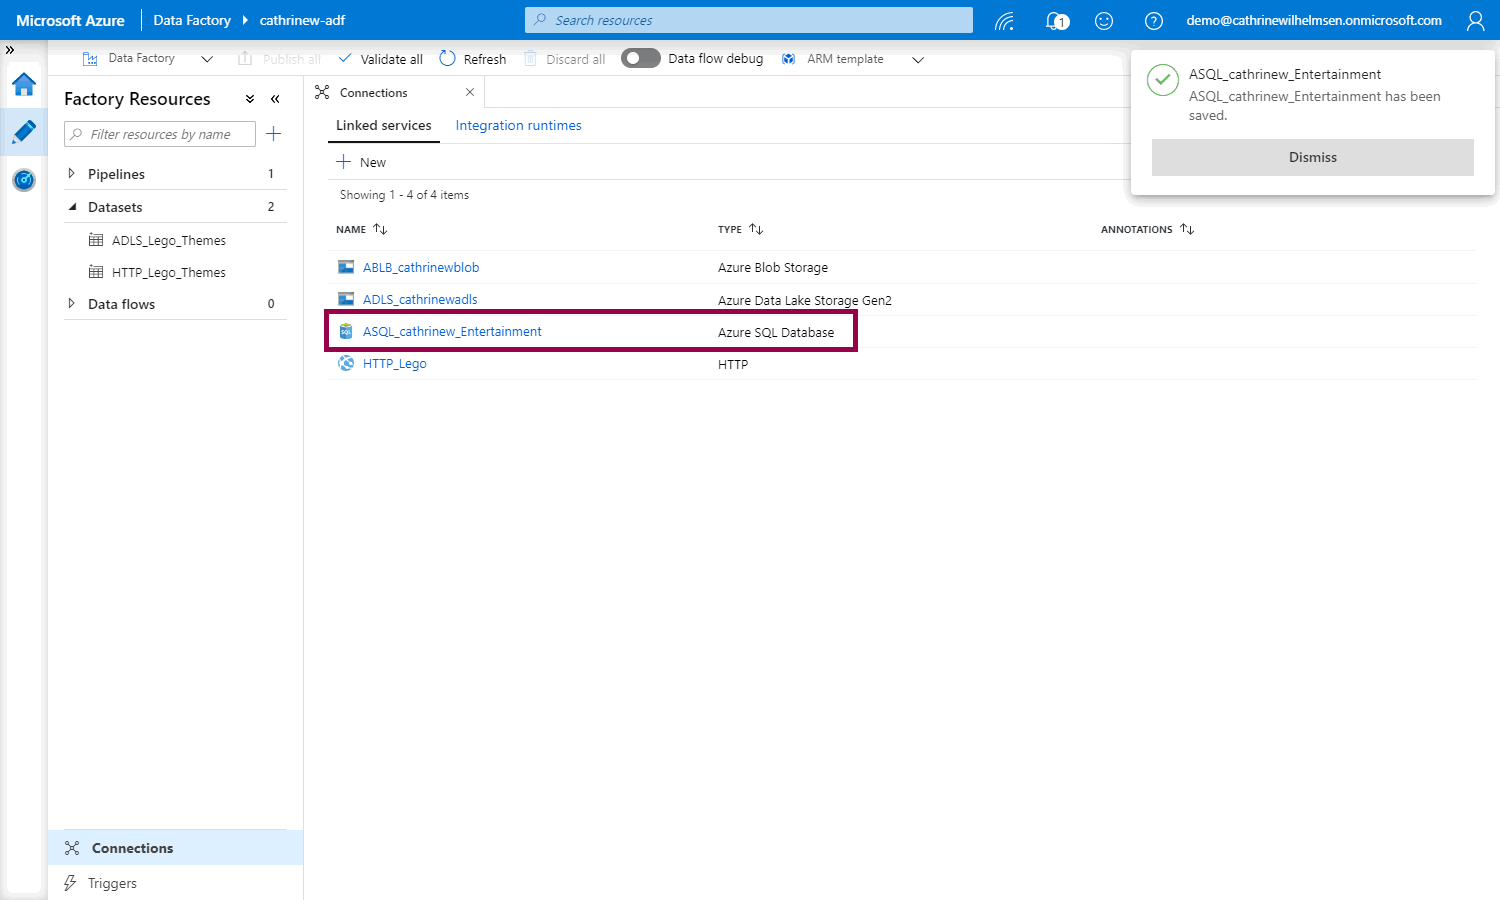
Task: Close the Connections tab
Action: pos(470,92)
